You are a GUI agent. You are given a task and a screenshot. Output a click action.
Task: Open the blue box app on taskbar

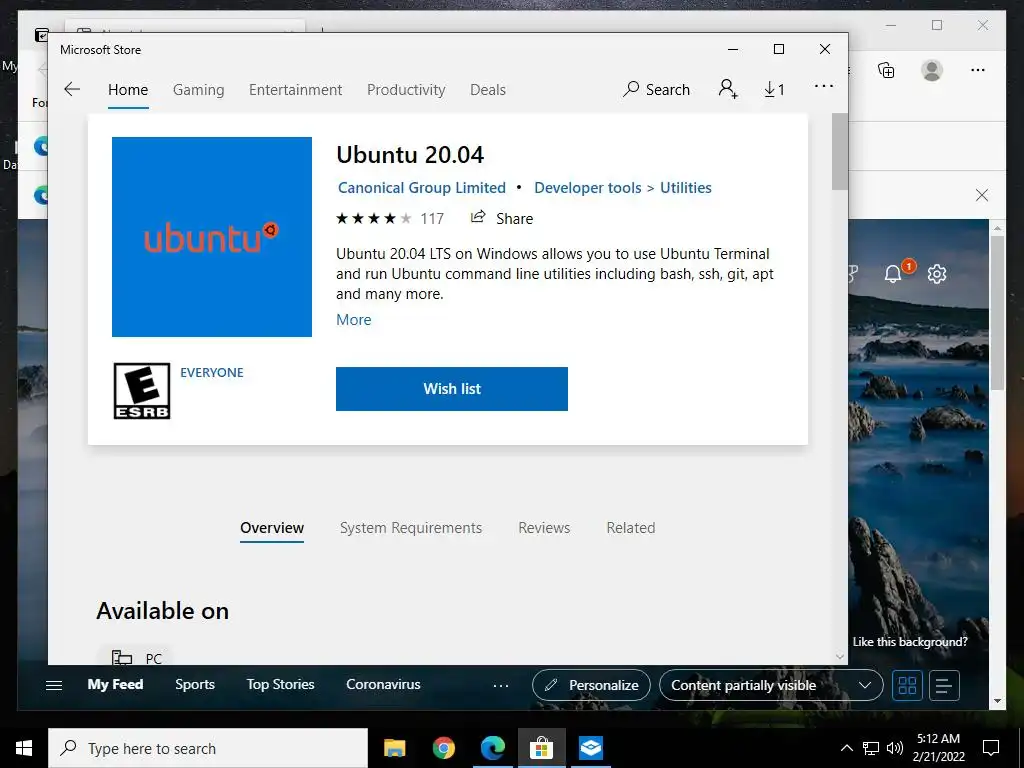pyautogui.click(x=590, y=748)
